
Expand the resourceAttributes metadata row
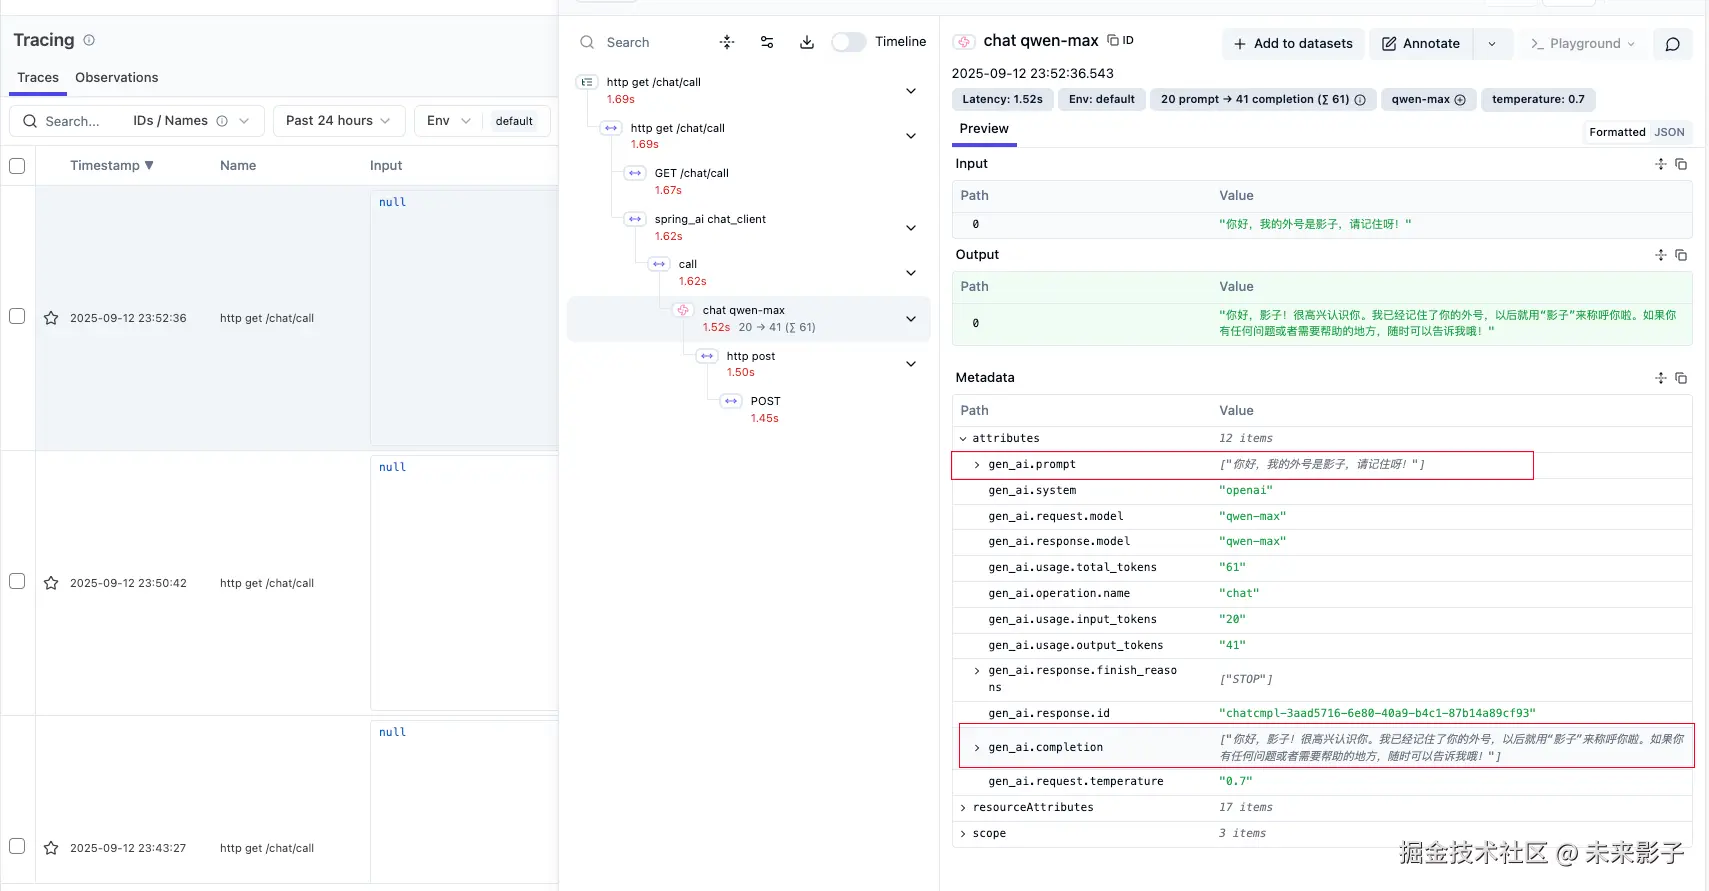(963, 808)
